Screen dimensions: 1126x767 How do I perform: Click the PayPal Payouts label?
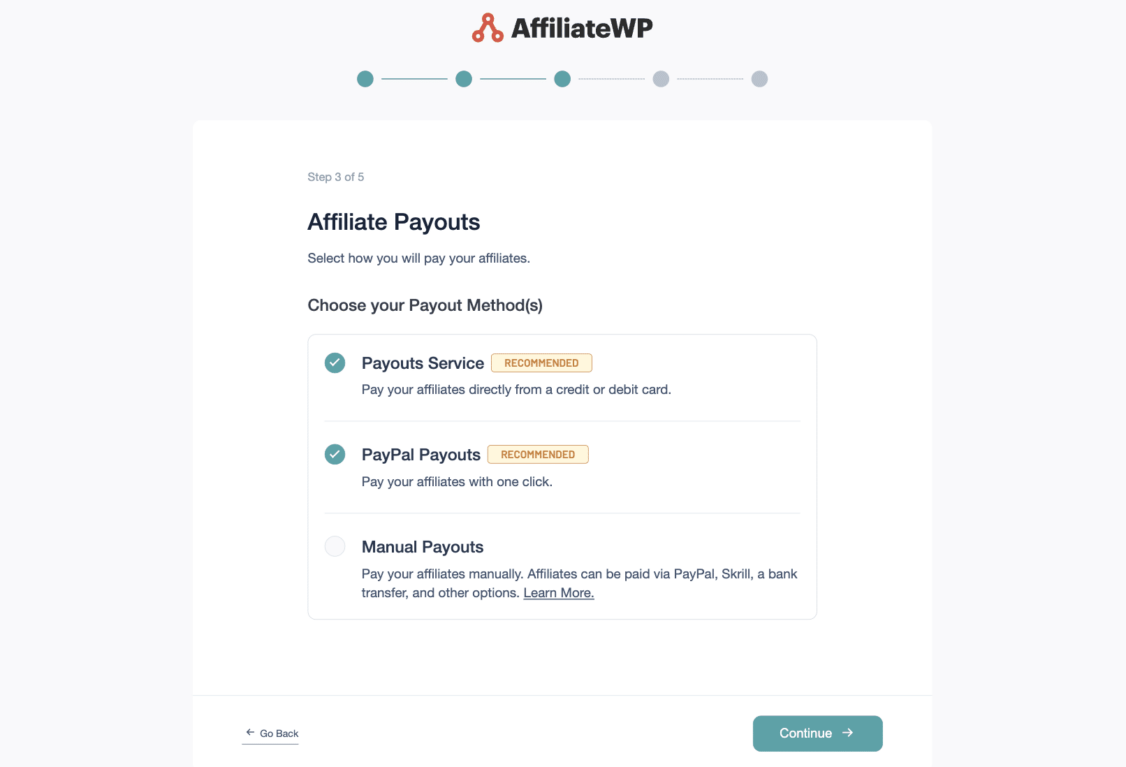pos(420,454)
